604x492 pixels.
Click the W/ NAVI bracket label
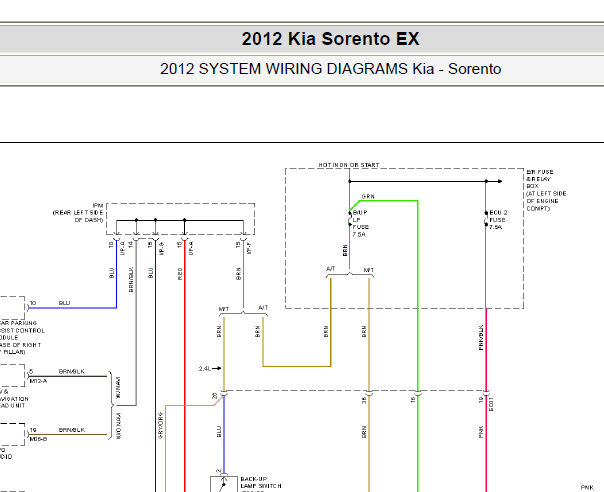[x=118, y=388]
